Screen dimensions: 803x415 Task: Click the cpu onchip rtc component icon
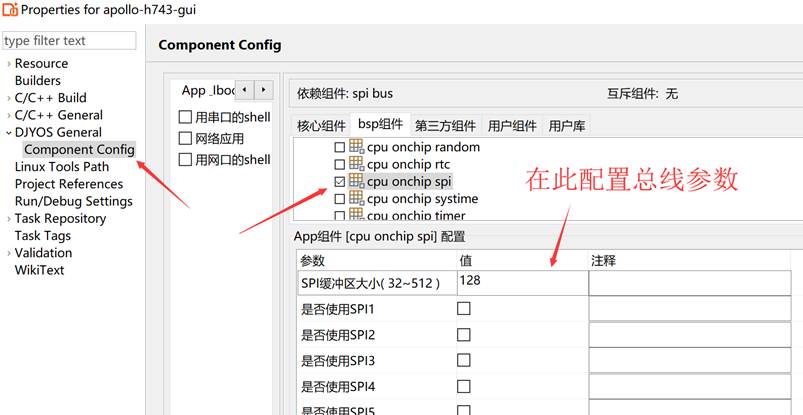coord(357,165)
